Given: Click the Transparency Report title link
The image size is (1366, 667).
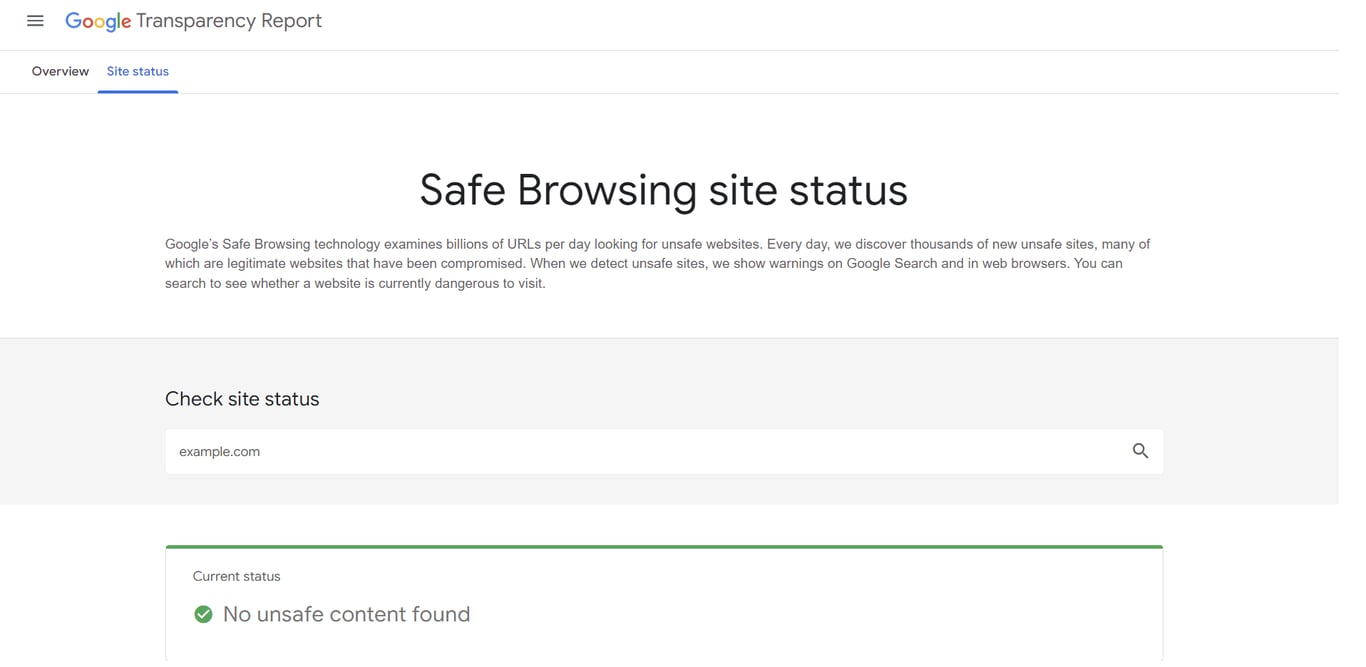Looking at the screenshot, I should [228, 20].
